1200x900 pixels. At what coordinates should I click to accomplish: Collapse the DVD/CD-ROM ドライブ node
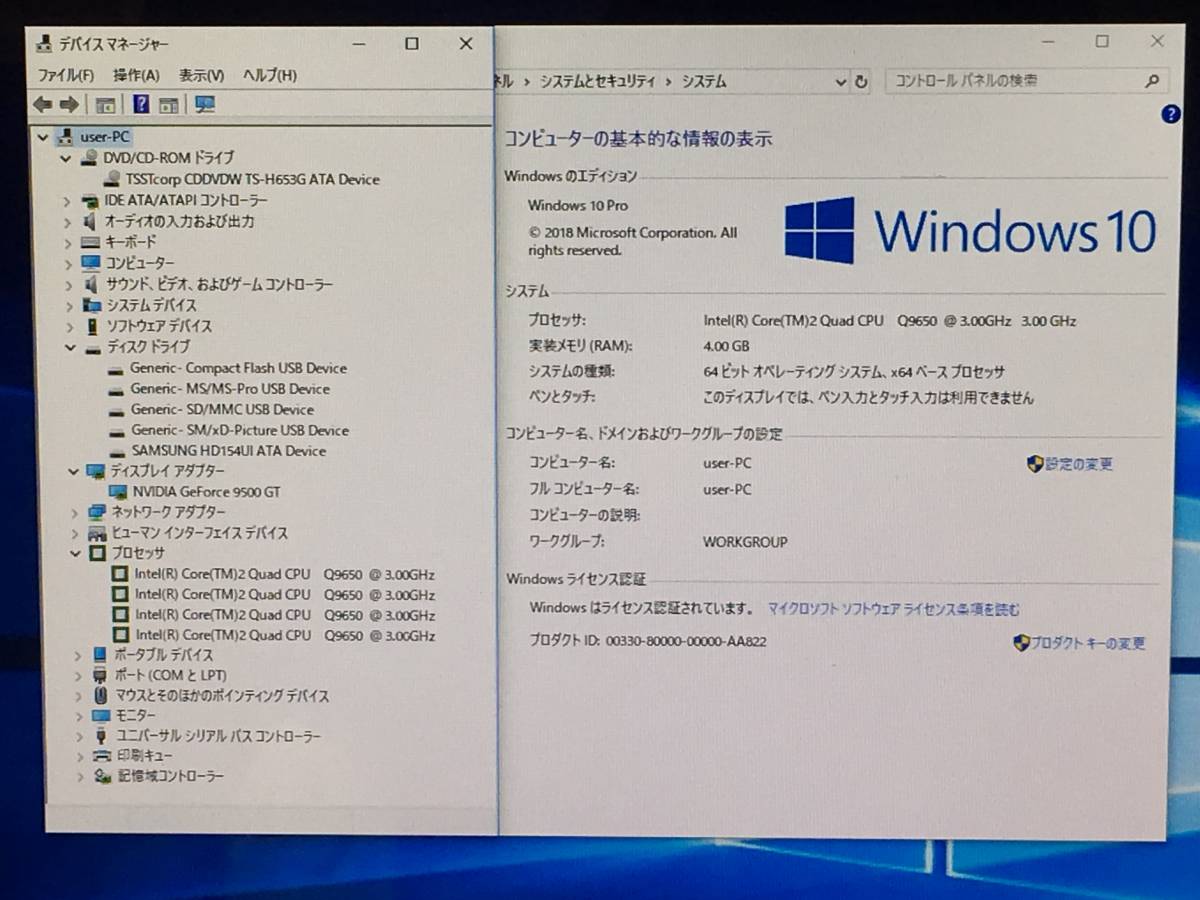tap(67, 158)
